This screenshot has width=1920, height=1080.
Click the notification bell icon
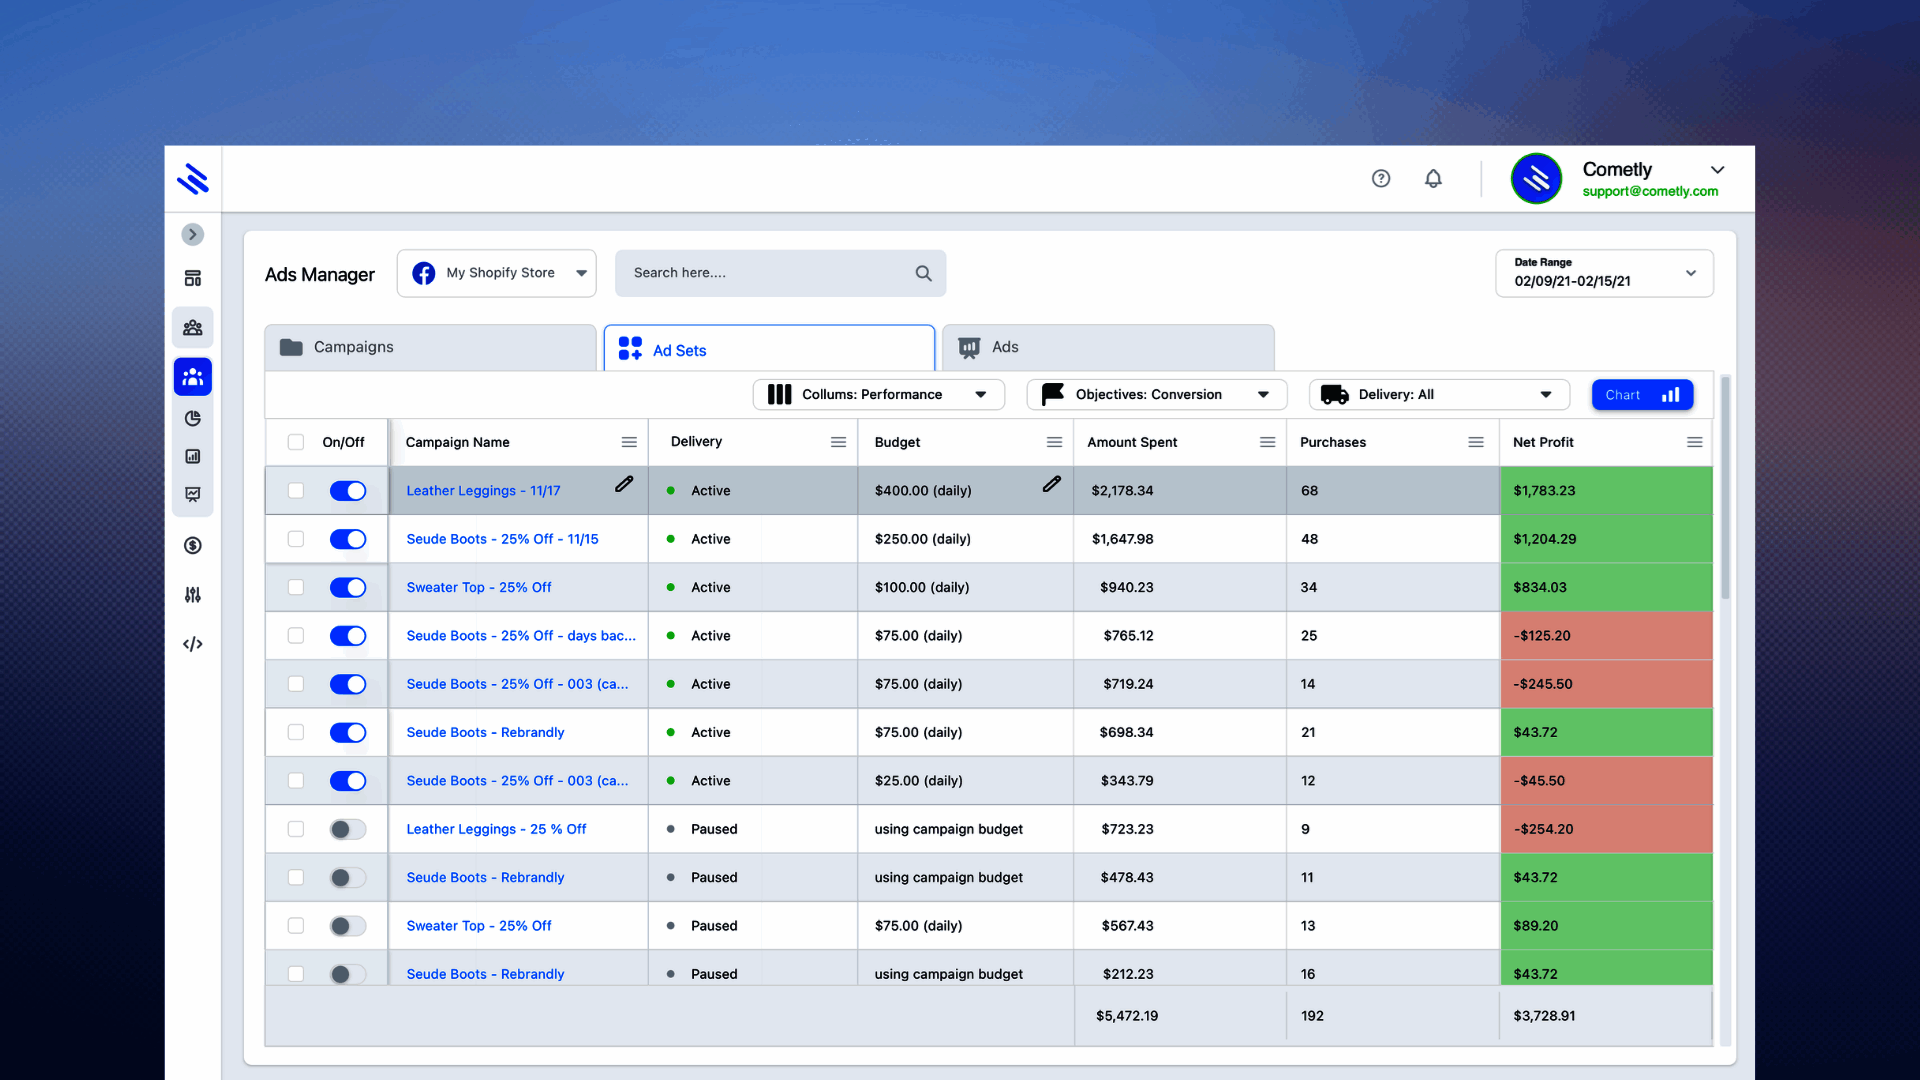1434,178
